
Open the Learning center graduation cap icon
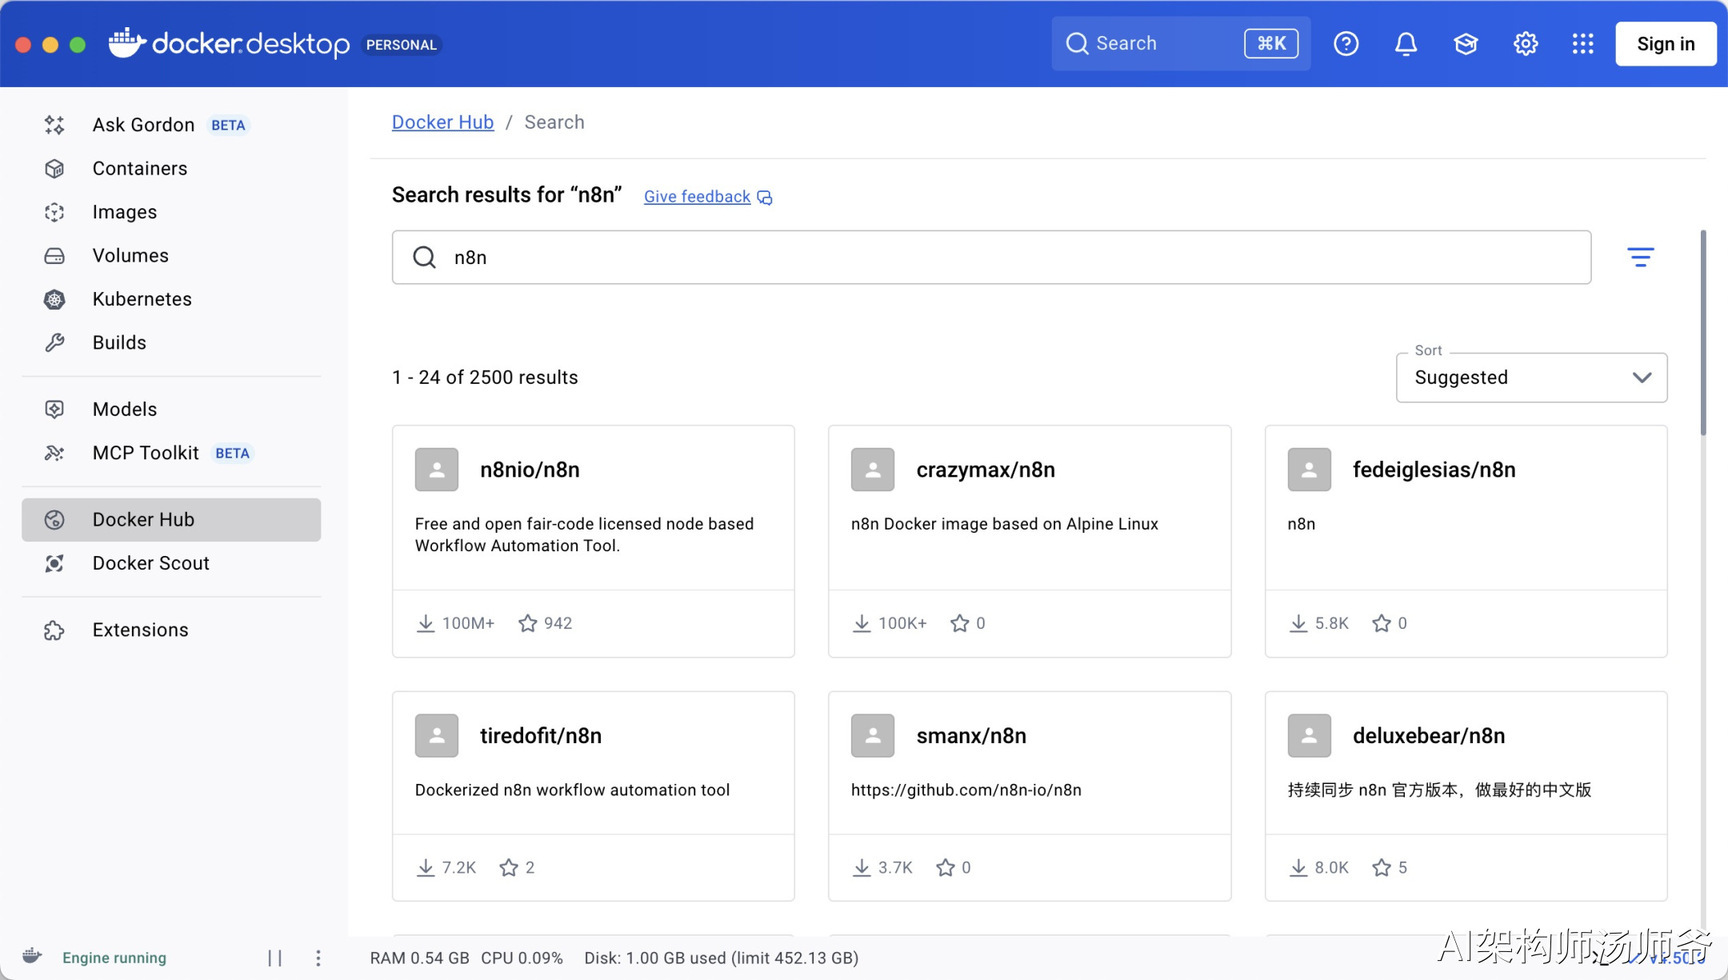(1465, 44)
